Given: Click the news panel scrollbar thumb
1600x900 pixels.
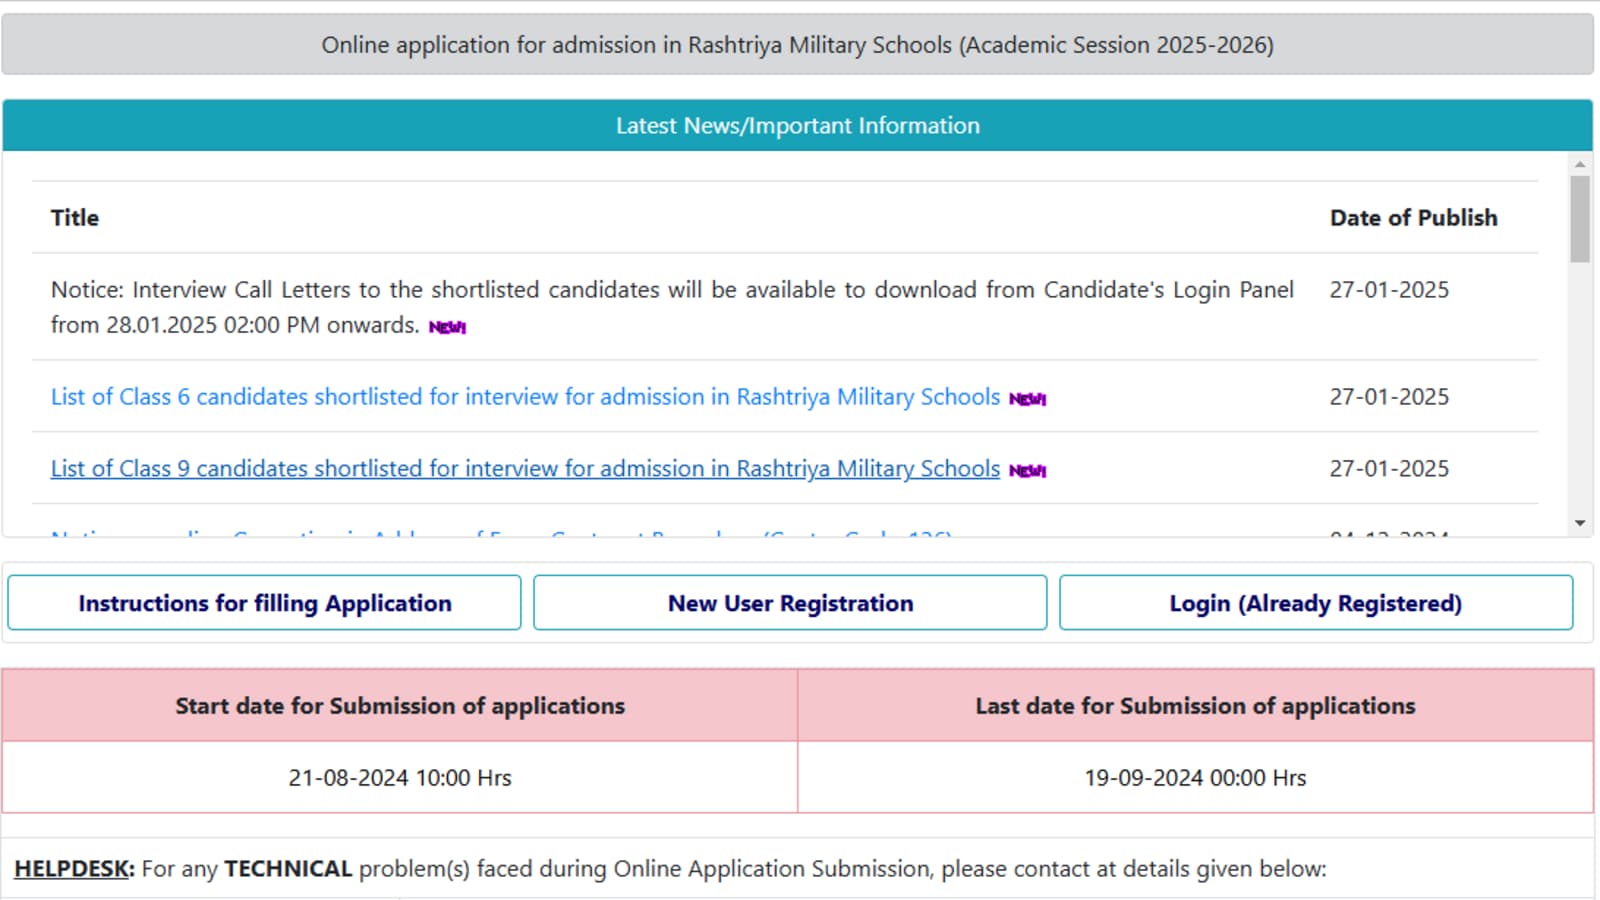Looking at the screenshot, I should point(1580,219).
